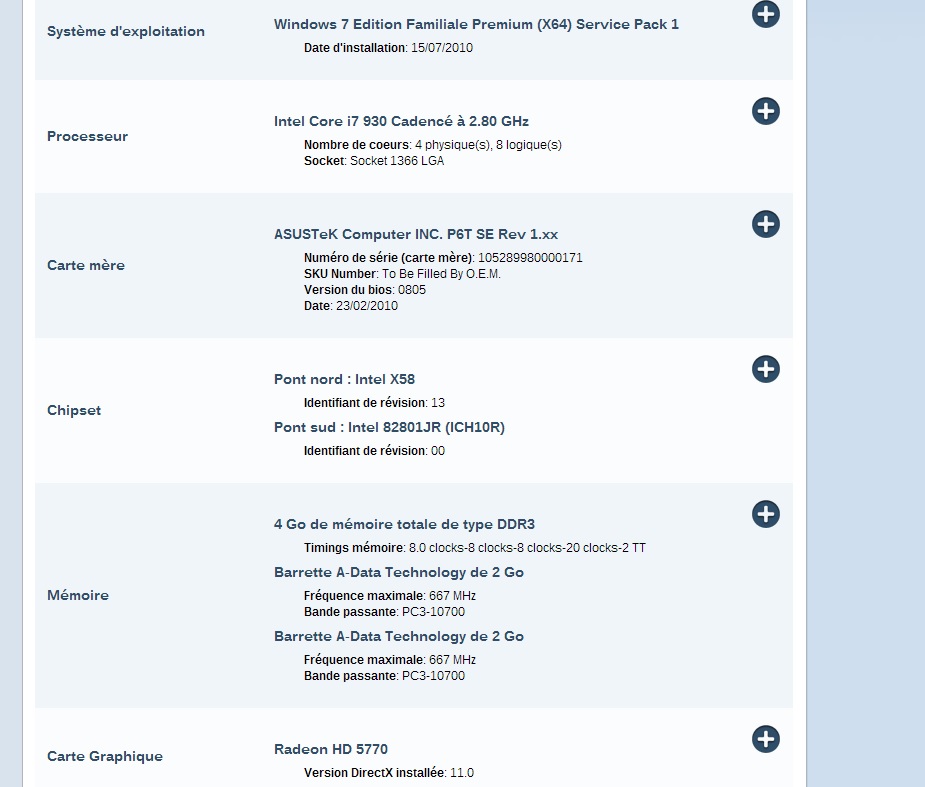The height and width of the screenshot is (787, 925).
Task: Expand the Carte Graphique plus icon
Action: click(x=766, y=739)
